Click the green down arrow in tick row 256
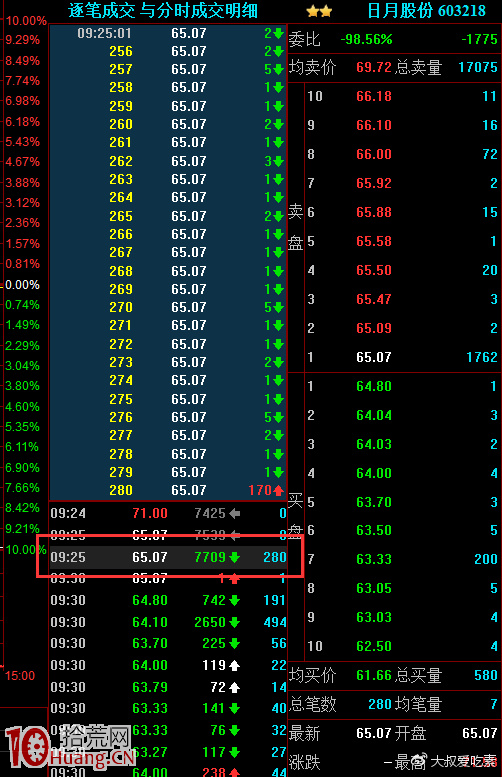 click(x=279, y=52)
